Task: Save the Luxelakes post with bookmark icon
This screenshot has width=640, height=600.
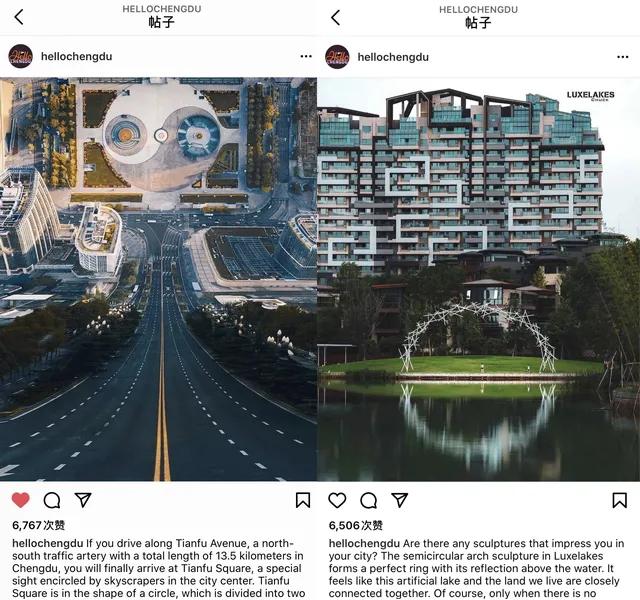Action: [x=620, y=500]
